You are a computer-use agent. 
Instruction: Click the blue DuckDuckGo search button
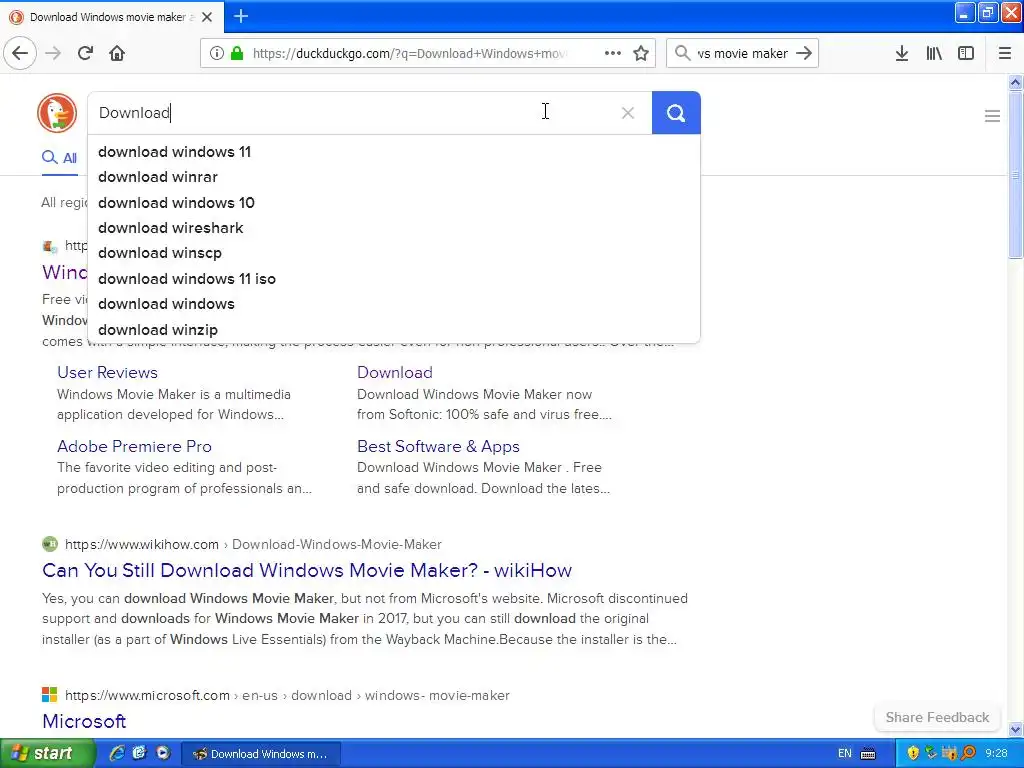(x=676, y=113)
